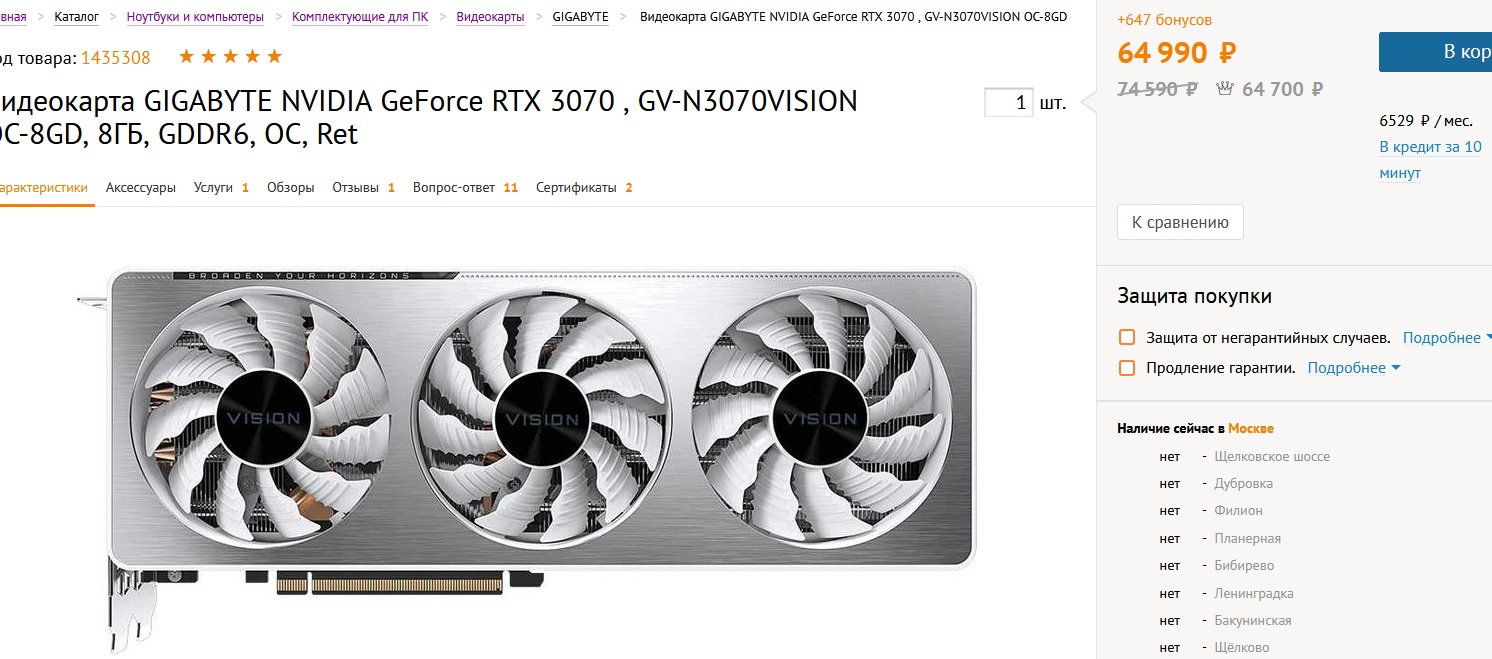Click the В корзину button
This screenshot has height=659, width=1492.
click(1435, 52)
